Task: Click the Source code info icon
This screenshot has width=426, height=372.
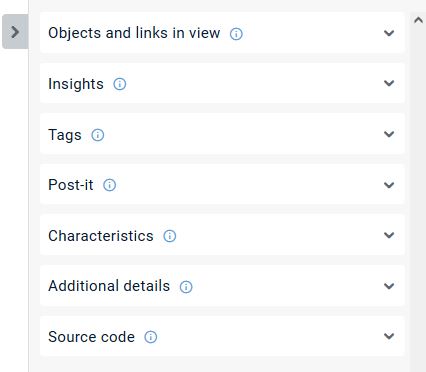Action: pyautogui.click(x=151, y=337)
